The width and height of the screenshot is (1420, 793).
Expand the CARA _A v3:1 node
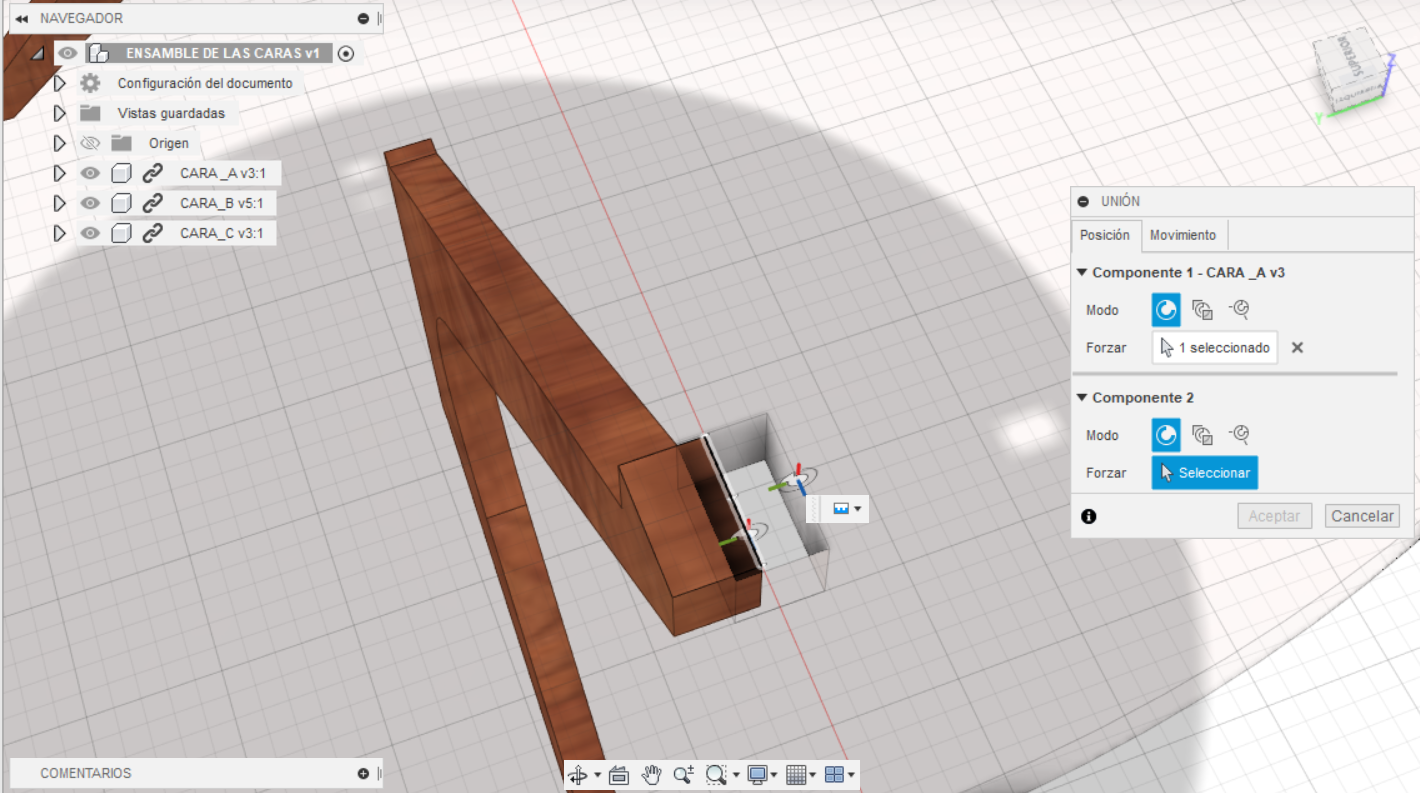click(x=59, y=173)
